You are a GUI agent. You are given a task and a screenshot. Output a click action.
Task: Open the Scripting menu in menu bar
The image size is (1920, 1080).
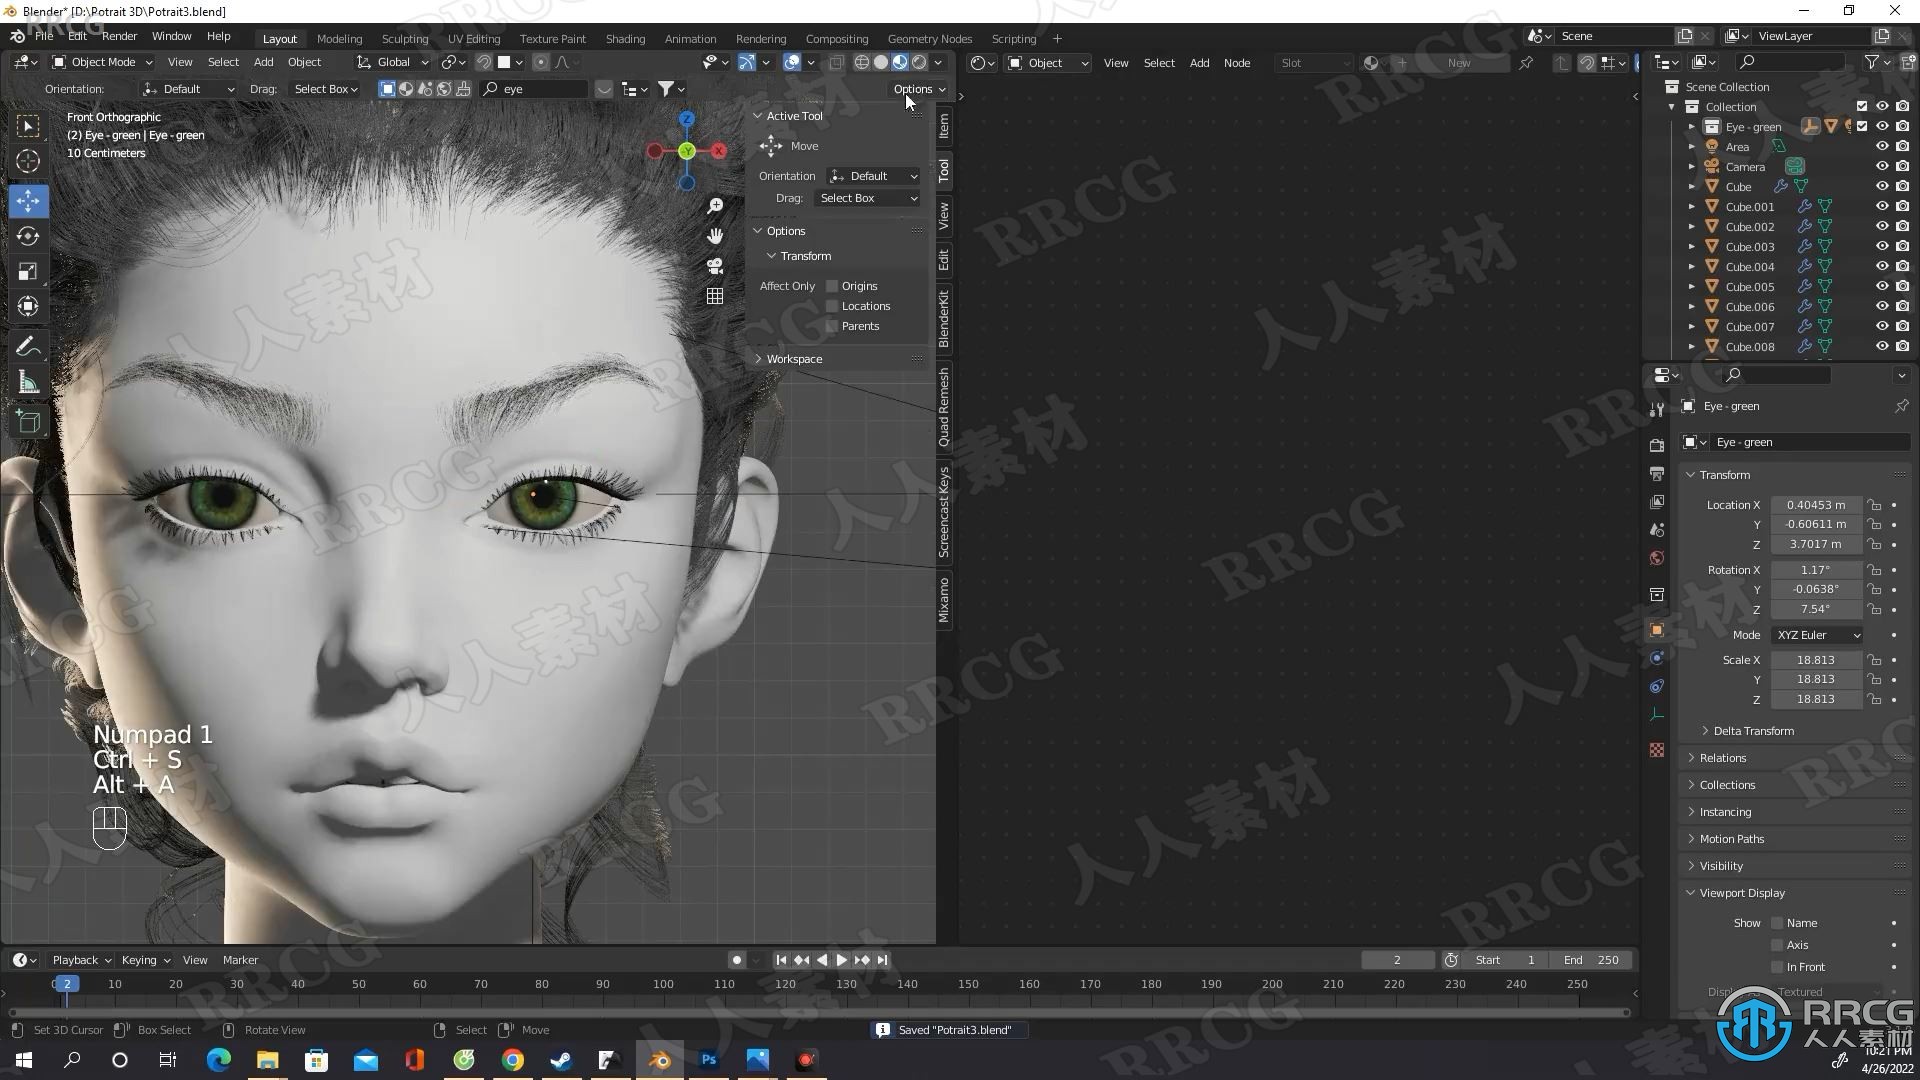[x=1013, y=37]
